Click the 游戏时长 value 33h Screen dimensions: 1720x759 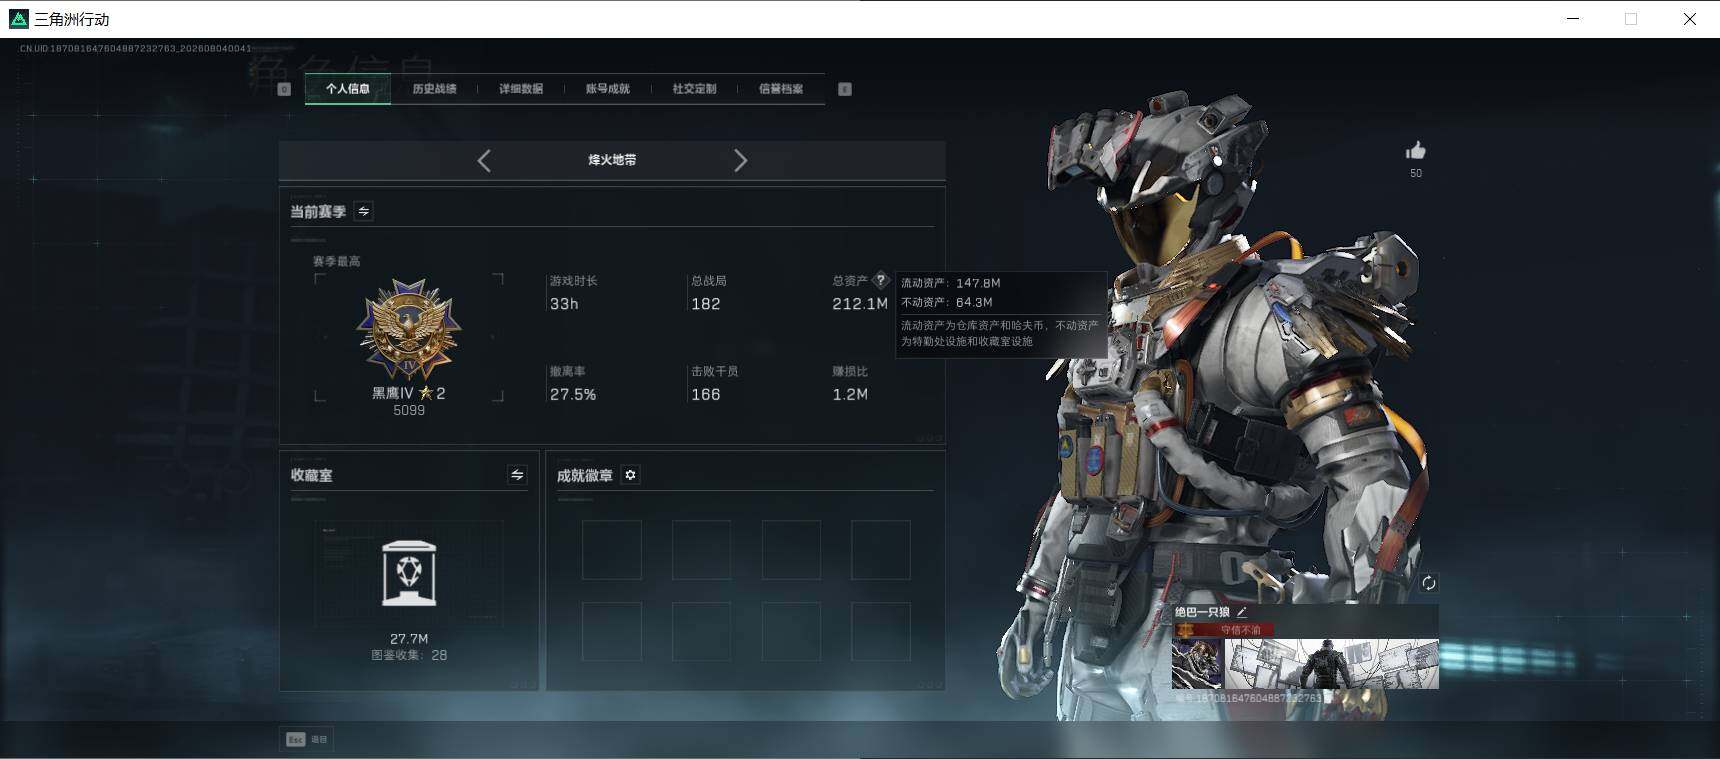point(564,304)
